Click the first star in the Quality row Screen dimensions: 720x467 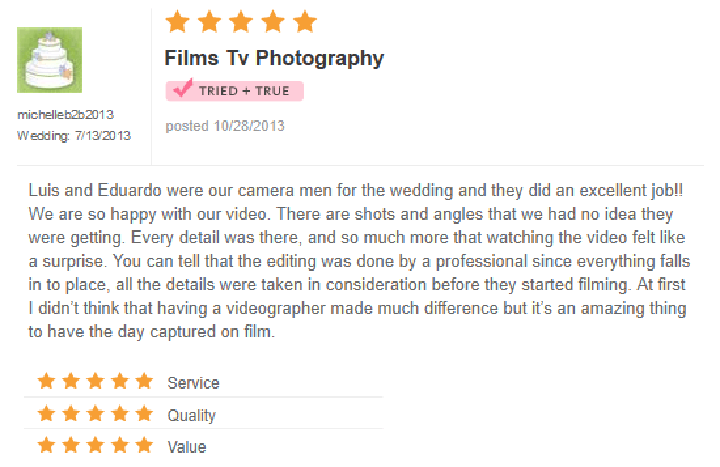[x=46, y=413]
